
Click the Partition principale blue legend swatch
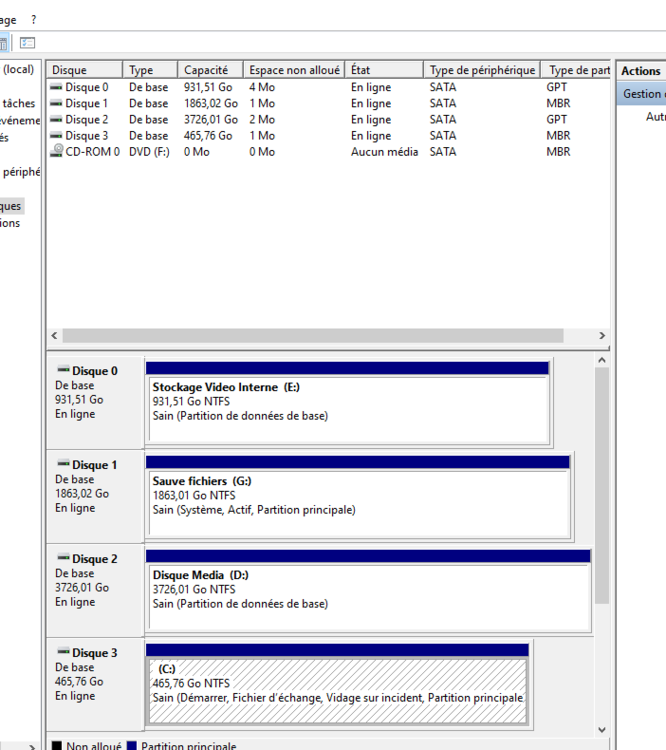(x=132, y=746)
